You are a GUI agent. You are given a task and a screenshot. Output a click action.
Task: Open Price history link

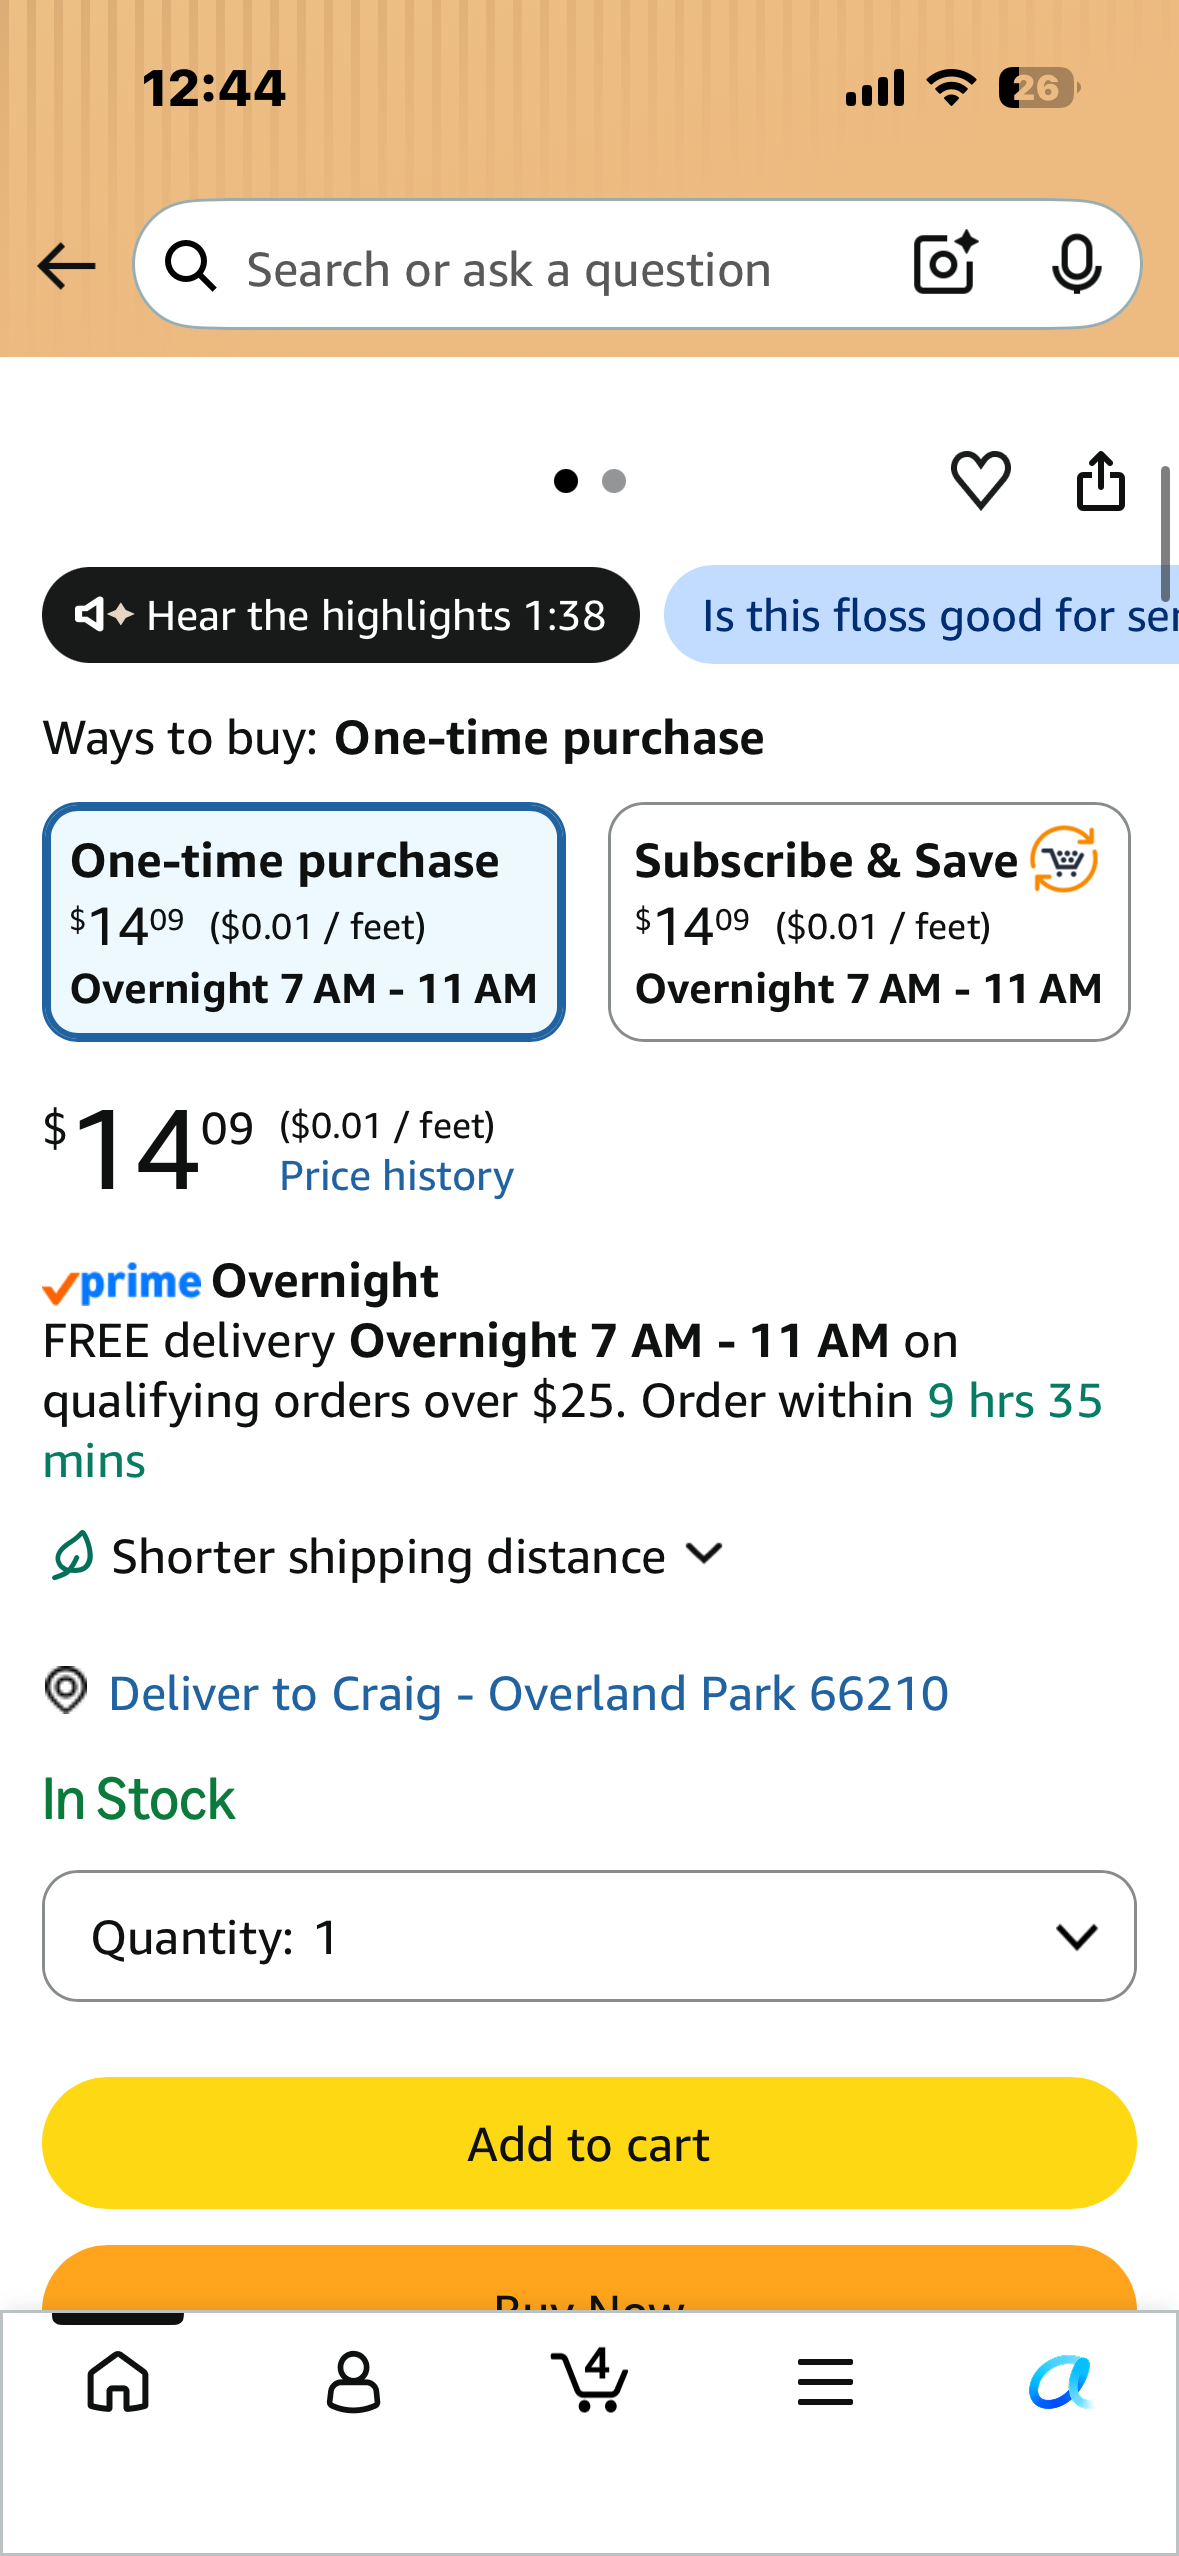[396, 1176]
